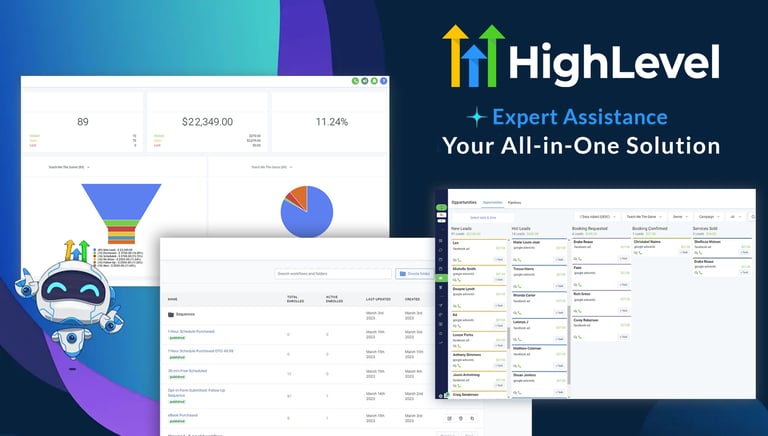This screenshot has height=436, width=768.
Task: Click the $22,349.00 value card
Action: coord(207,122)
